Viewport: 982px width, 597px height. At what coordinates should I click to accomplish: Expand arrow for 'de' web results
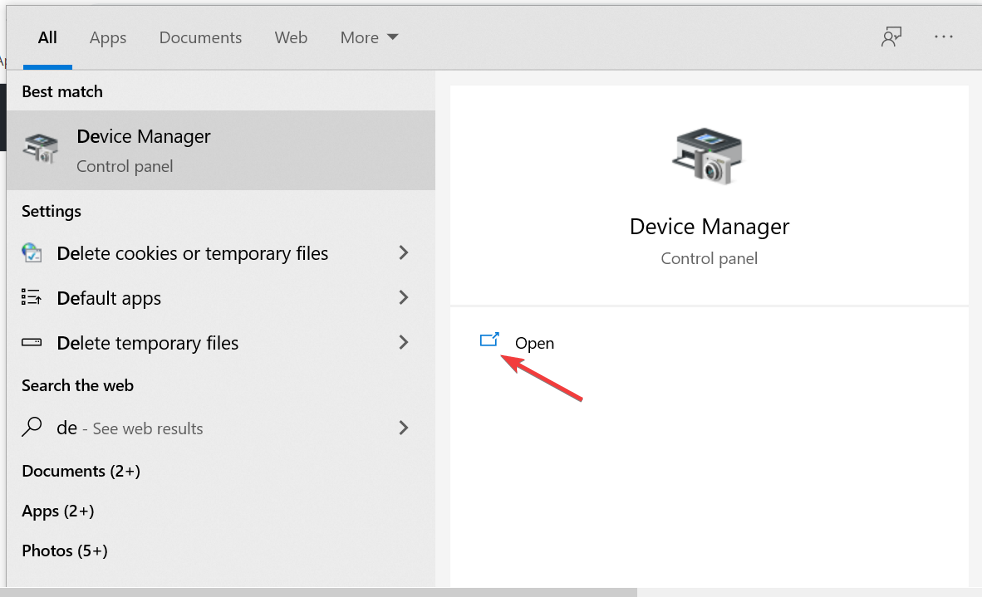(x=404, y=428)
